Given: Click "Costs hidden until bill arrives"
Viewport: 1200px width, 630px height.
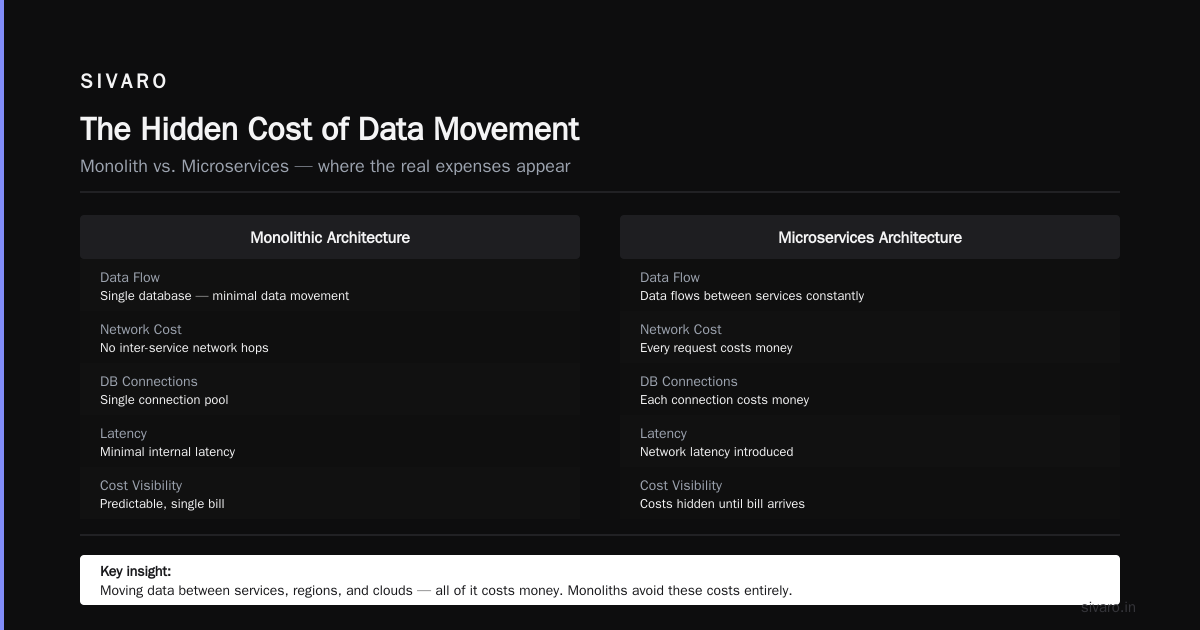Looking at the screenshot, I should (x=722, y=504).
